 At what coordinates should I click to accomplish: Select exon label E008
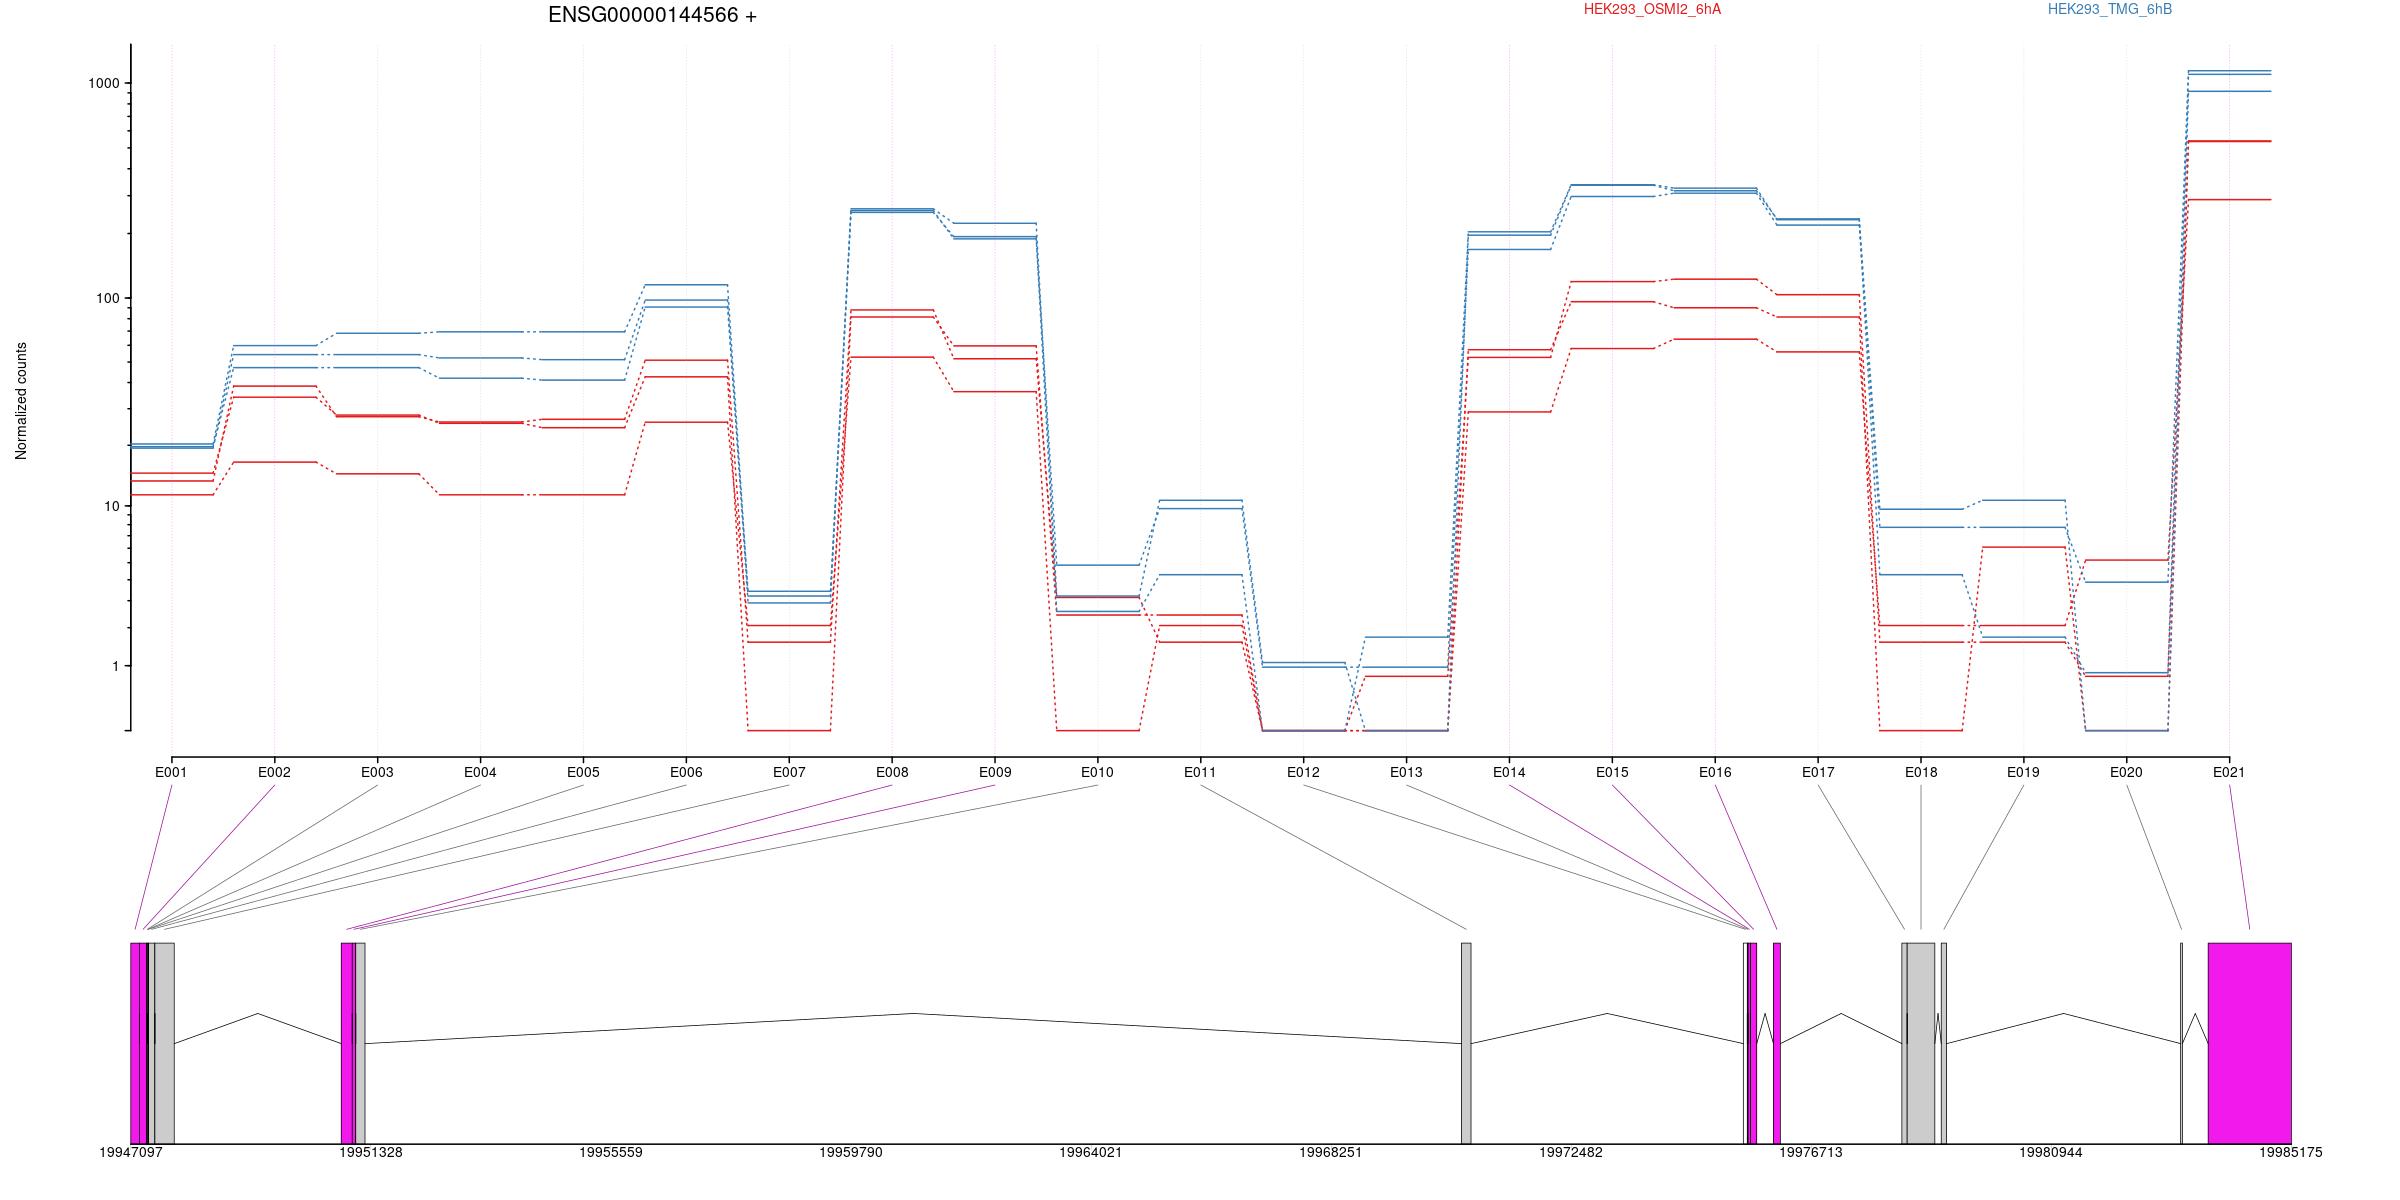pos(892,772)
